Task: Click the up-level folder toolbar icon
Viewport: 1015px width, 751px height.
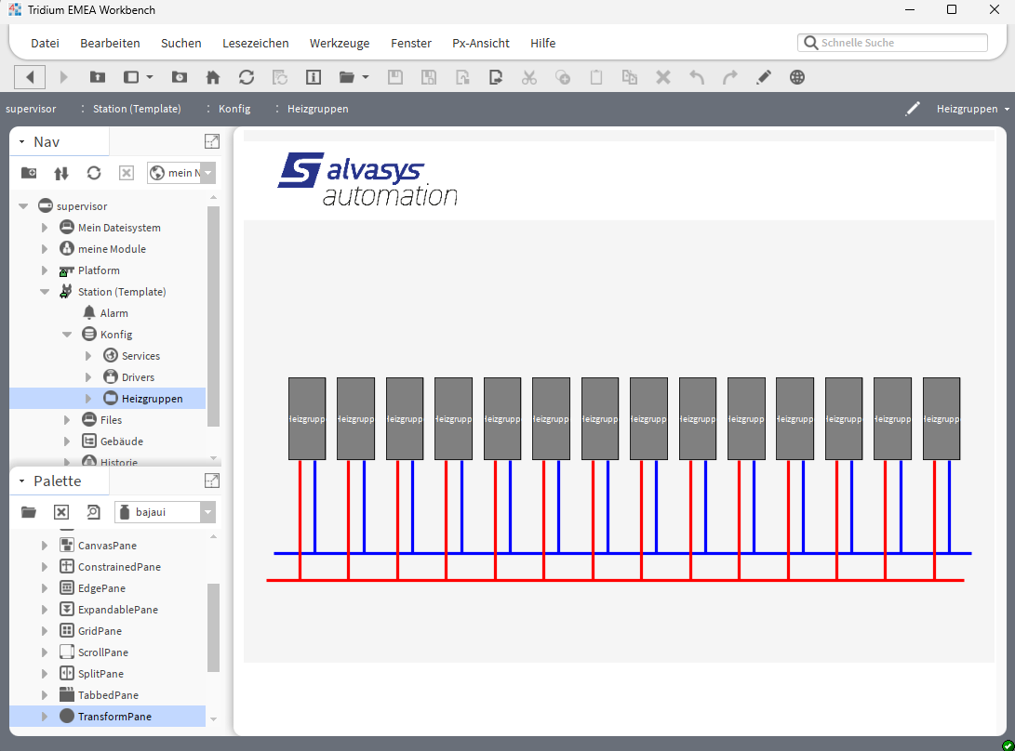Action: pyautogui.click(x=97, y=77)
